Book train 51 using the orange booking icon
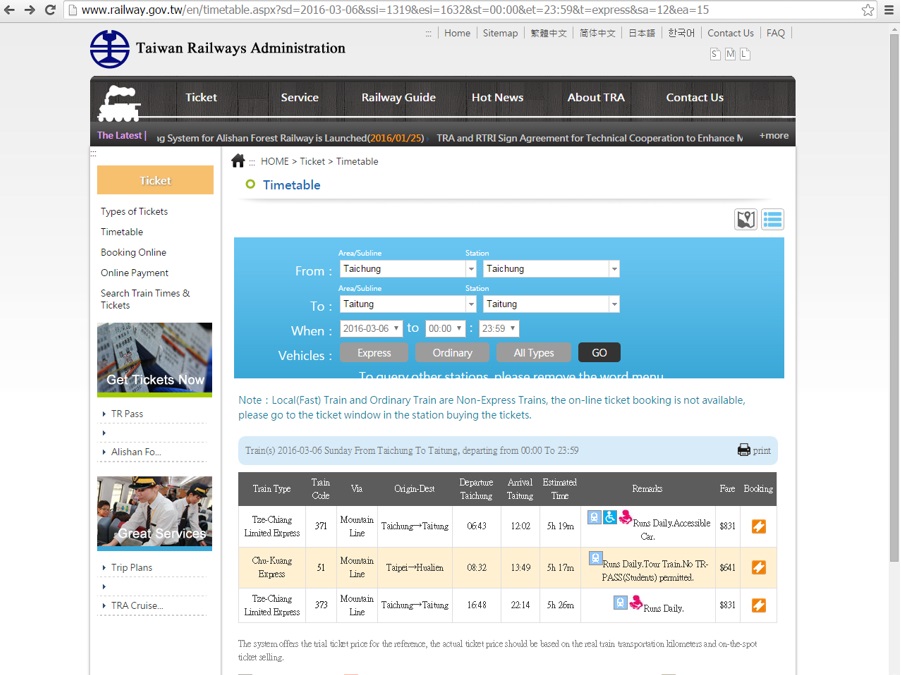901x675 pixels. [x=758, y=567]
